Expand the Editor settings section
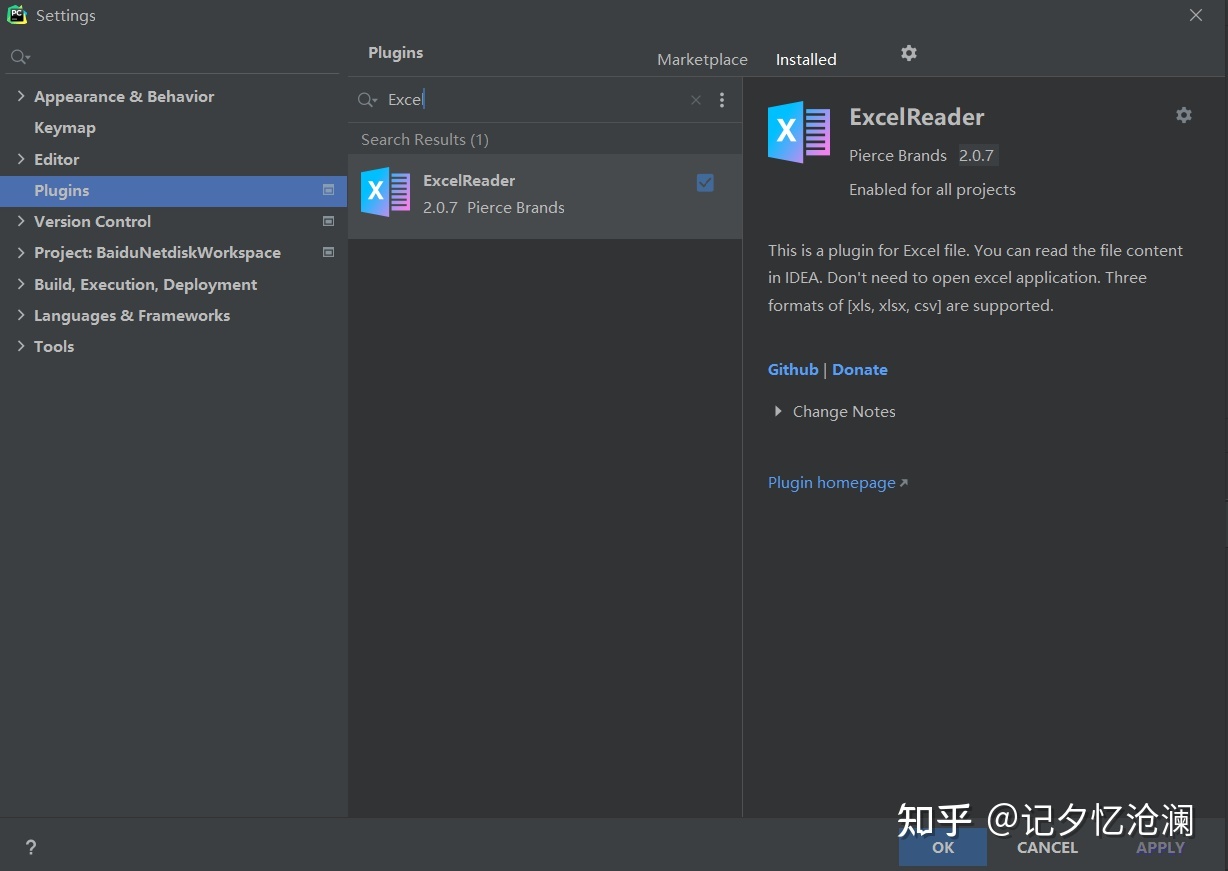The height and width of the screenshot is (871, 1228). pos(21,159)
